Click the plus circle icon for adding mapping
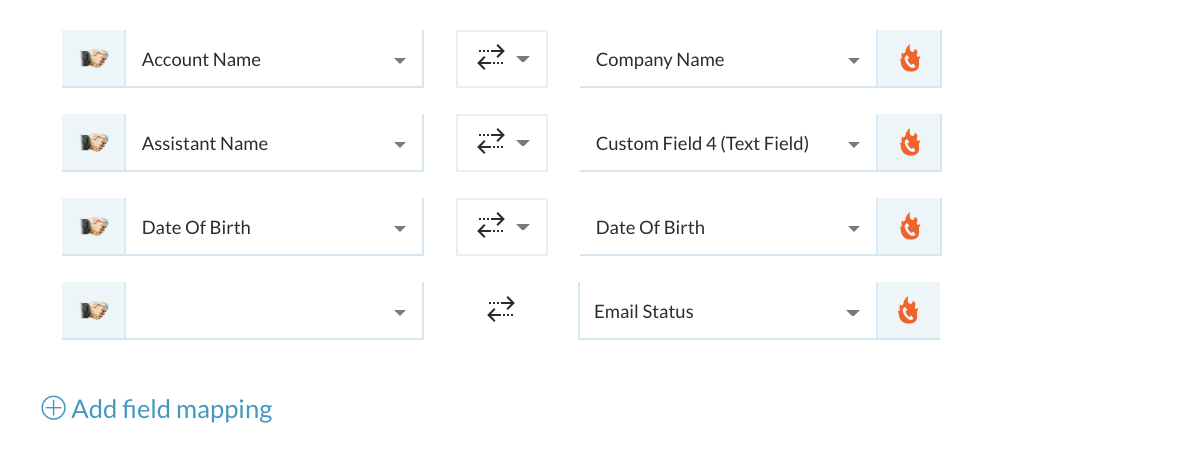The height and width of the screenshot is (456, 1190). (53, 409)
